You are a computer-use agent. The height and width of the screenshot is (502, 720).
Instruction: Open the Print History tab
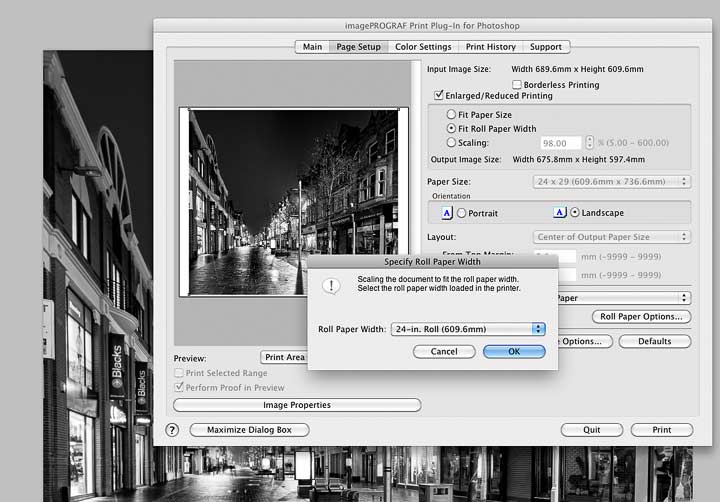[x=490, y=47]
